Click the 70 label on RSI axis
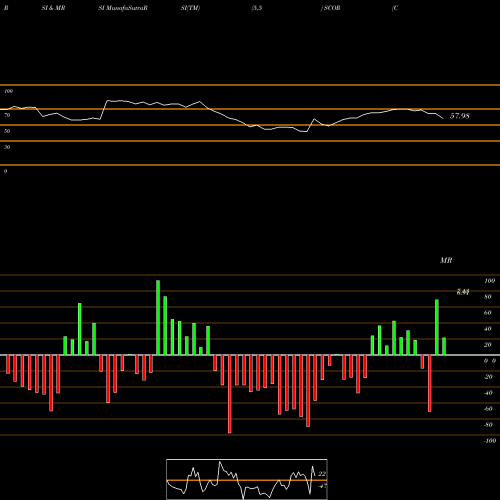Image resolution: width=500 pixels, height=500 pixels. point(7,115)
